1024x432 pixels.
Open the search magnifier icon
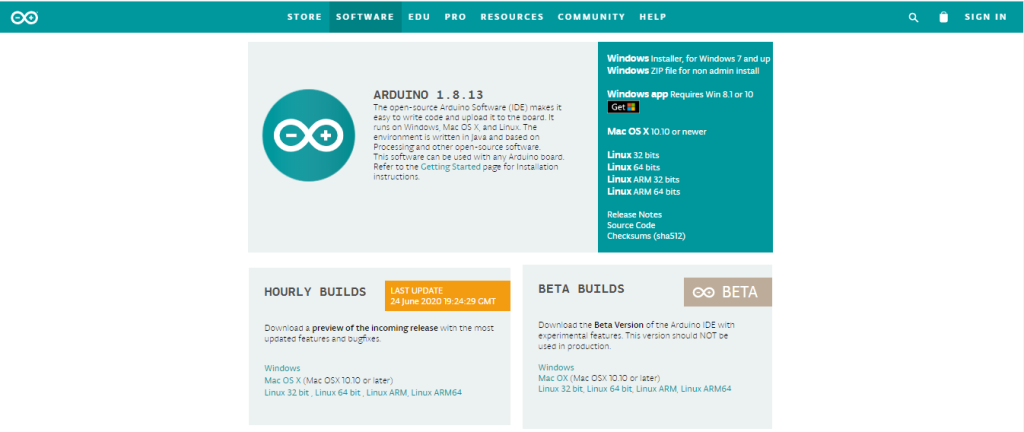pyautogui.click(x=913, y=17)
